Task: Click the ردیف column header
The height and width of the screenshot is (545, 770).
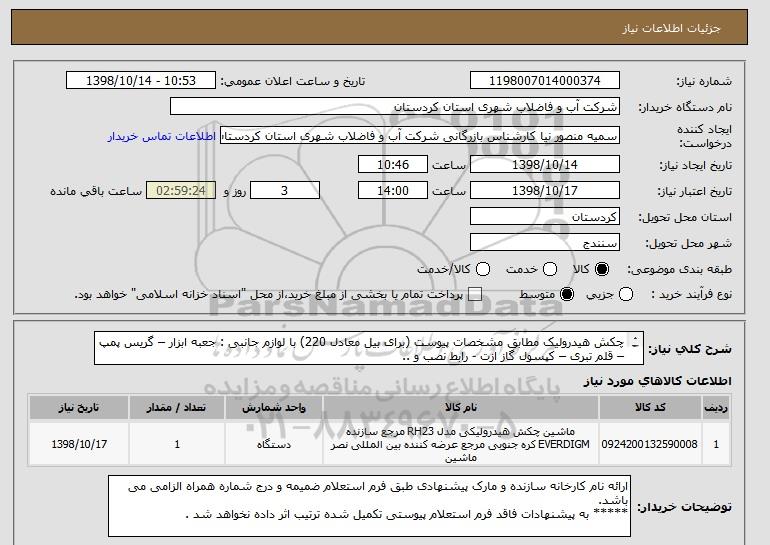Action: click(716, 408)
